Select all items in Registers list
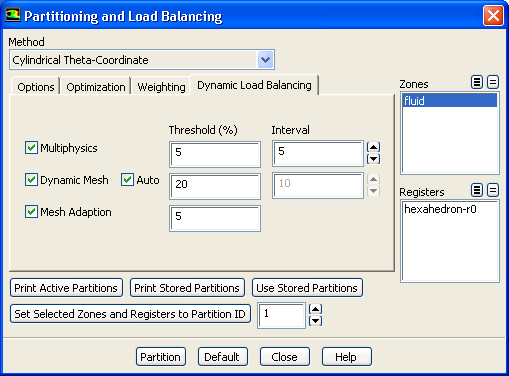The width and height of the screenshot is (509, 376). (477, 190)
